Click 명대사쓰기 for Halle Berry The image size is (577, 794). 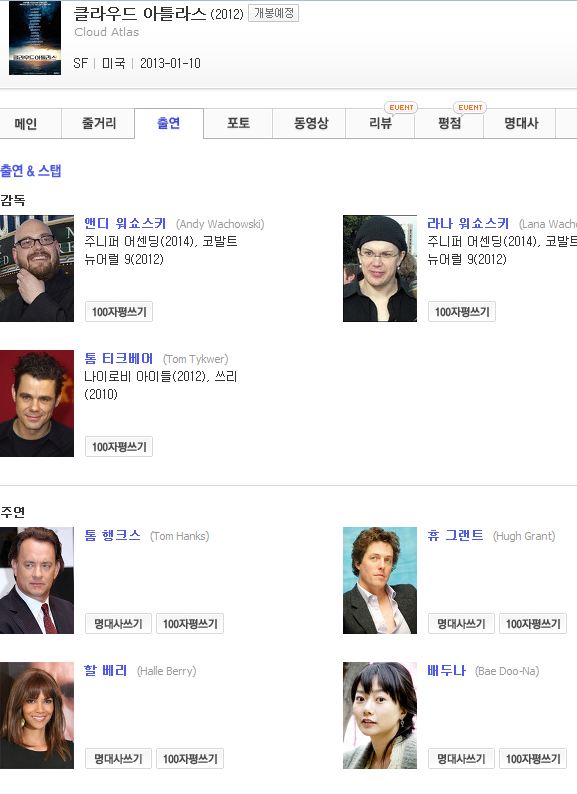click(118, 759)
